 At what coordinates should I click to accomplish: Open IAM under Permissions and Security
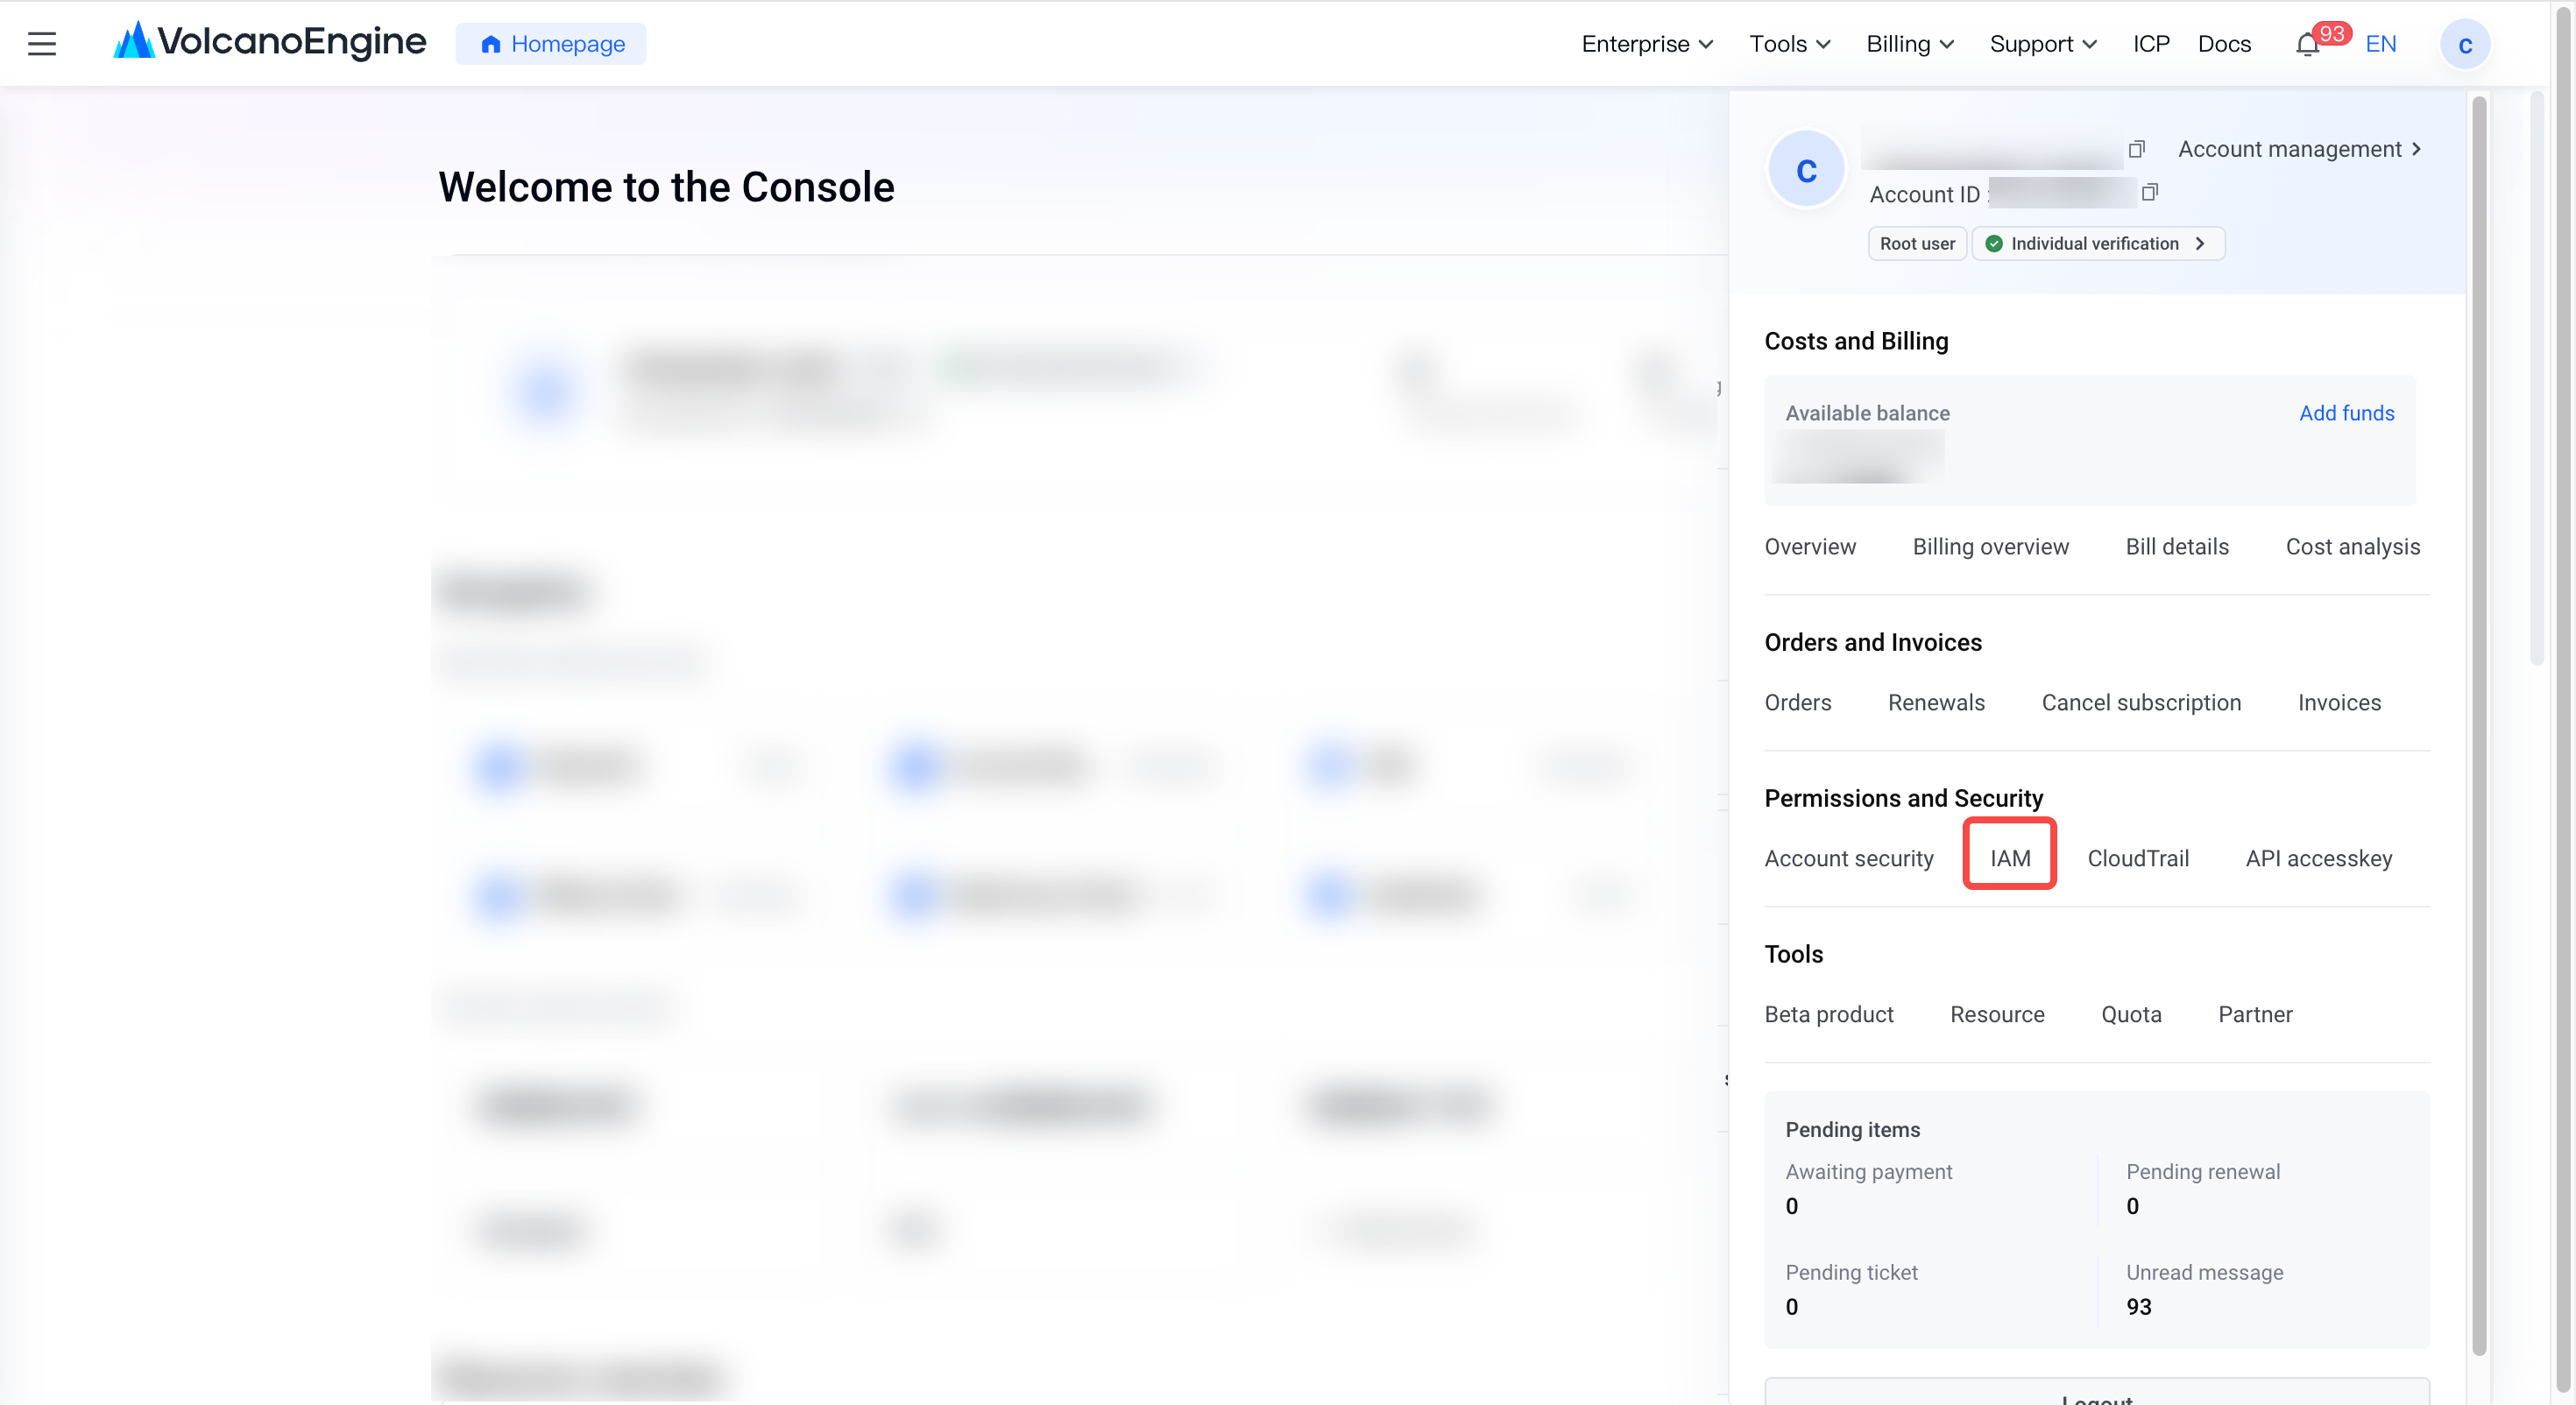[x=2010, y=858]
